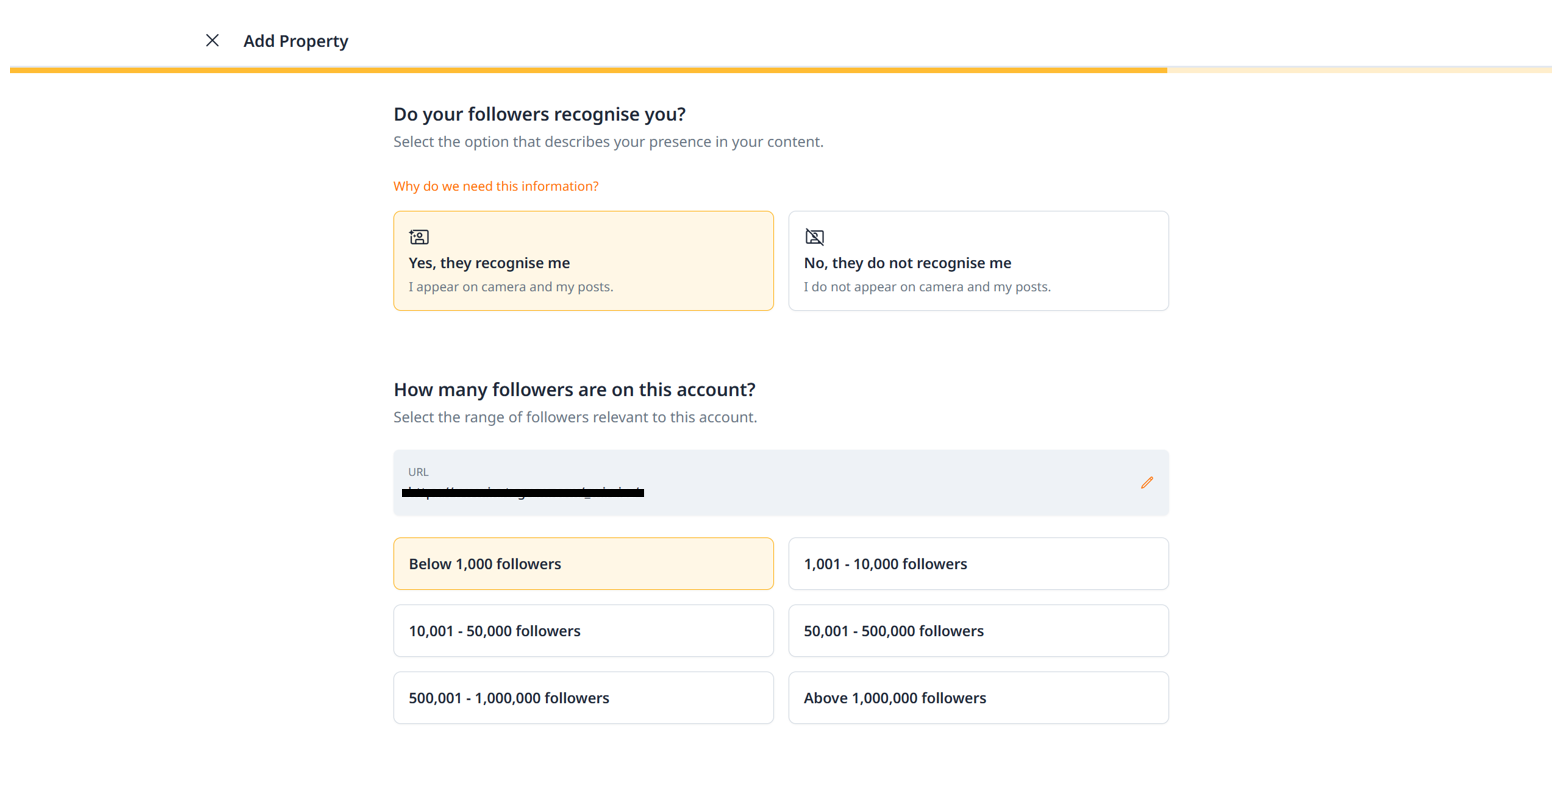Select "No, they do not recognise me" option
The image size is (1566, 792).
tap(978, 262)
